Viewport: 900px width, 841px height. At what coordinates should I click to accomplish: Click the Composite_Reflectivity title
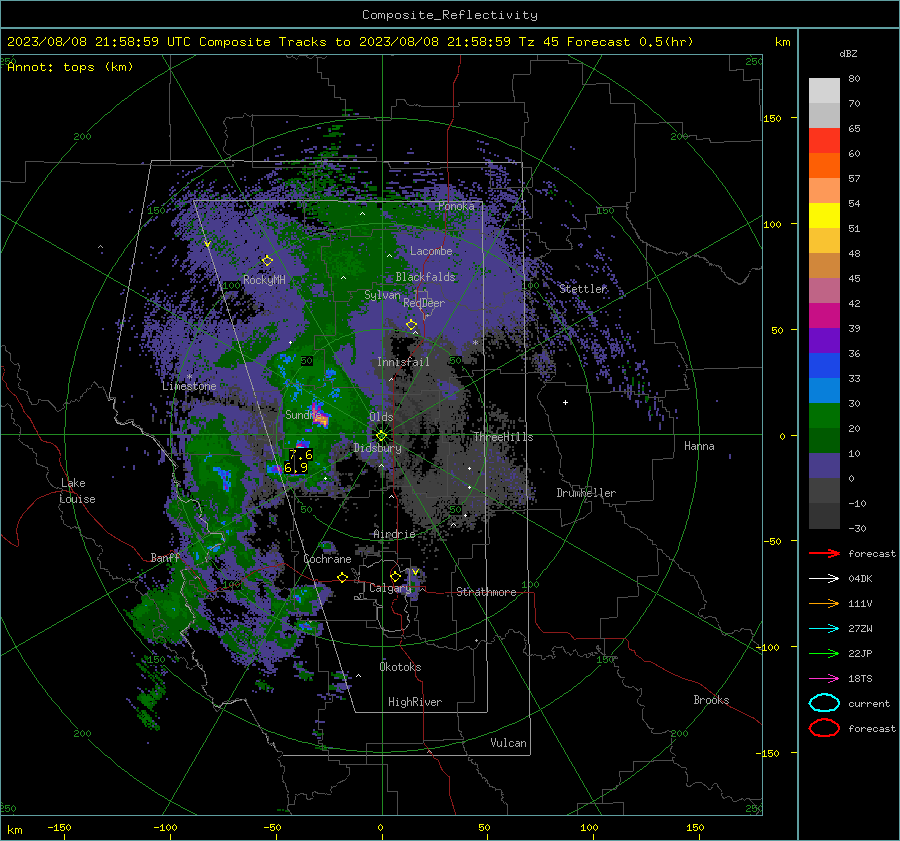tap(450, 15)
